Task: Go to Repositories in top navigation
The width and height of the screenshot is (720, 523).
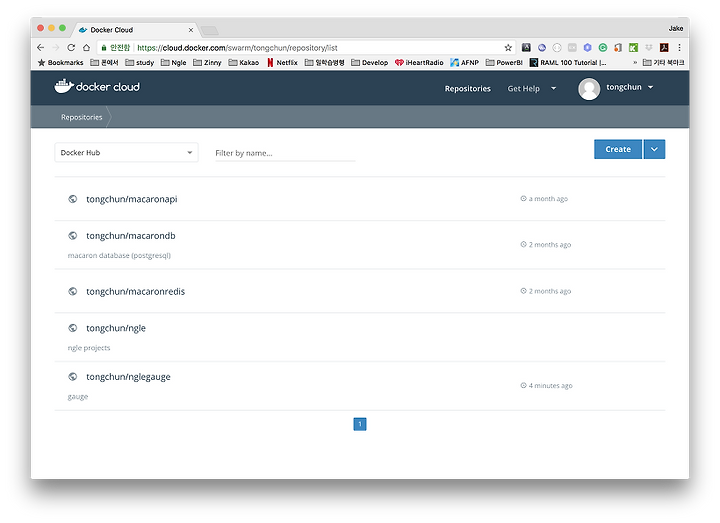Action: (x=467, y=89)
